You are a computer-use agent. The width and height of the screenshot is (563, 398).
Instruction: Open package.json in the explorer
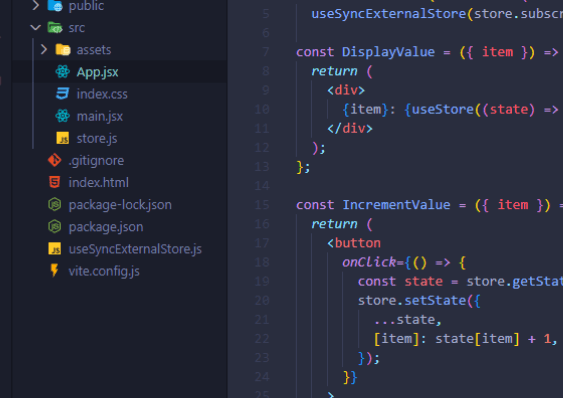pyautogui.click(x=106, y=227)
